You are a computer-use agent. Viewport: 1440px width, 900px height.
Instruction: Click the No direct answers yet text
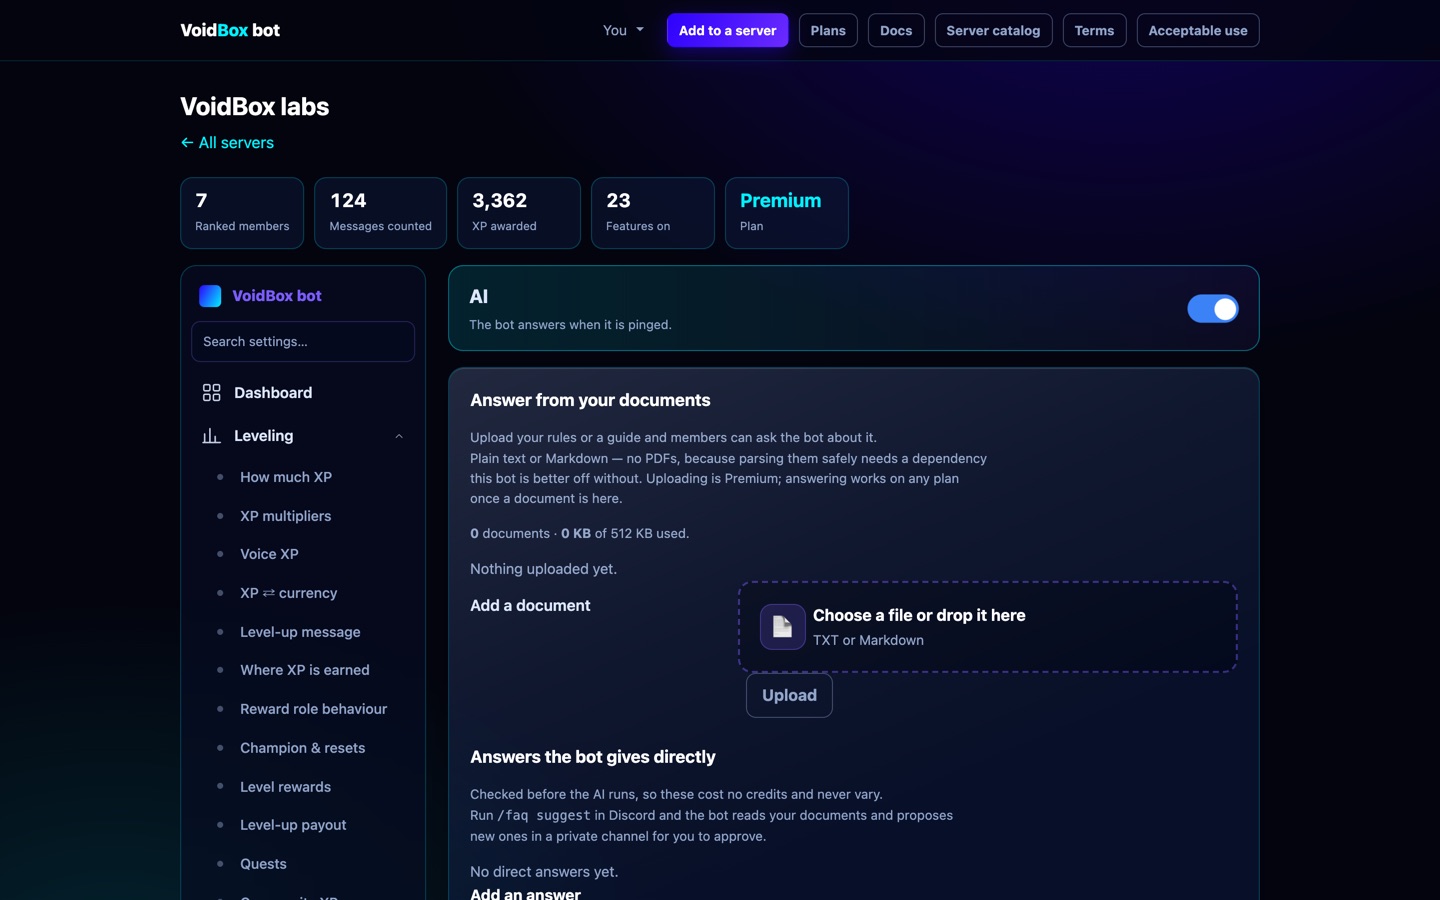[x=544, y=872]
